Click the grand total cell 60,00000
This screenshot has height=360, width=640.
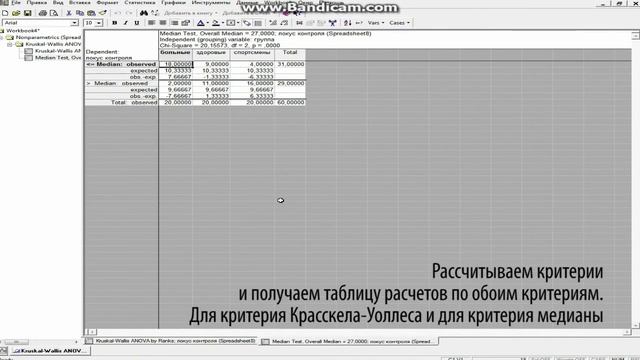point(290,102)
